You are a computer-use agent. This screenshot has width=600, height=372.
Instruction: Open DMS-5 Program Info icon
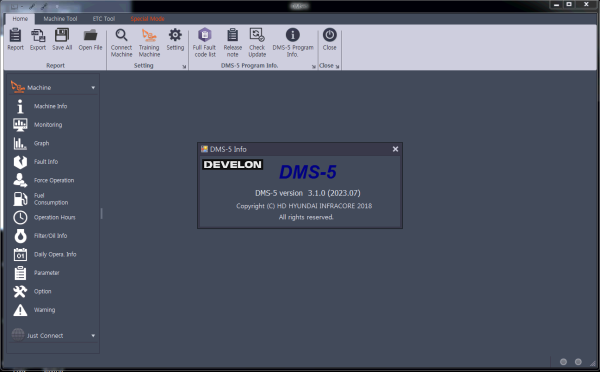293,35
